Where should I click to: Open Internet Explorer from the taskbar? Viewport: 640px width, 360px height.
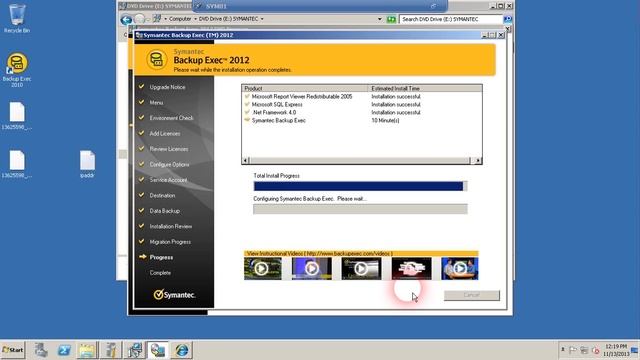(182, 350)
